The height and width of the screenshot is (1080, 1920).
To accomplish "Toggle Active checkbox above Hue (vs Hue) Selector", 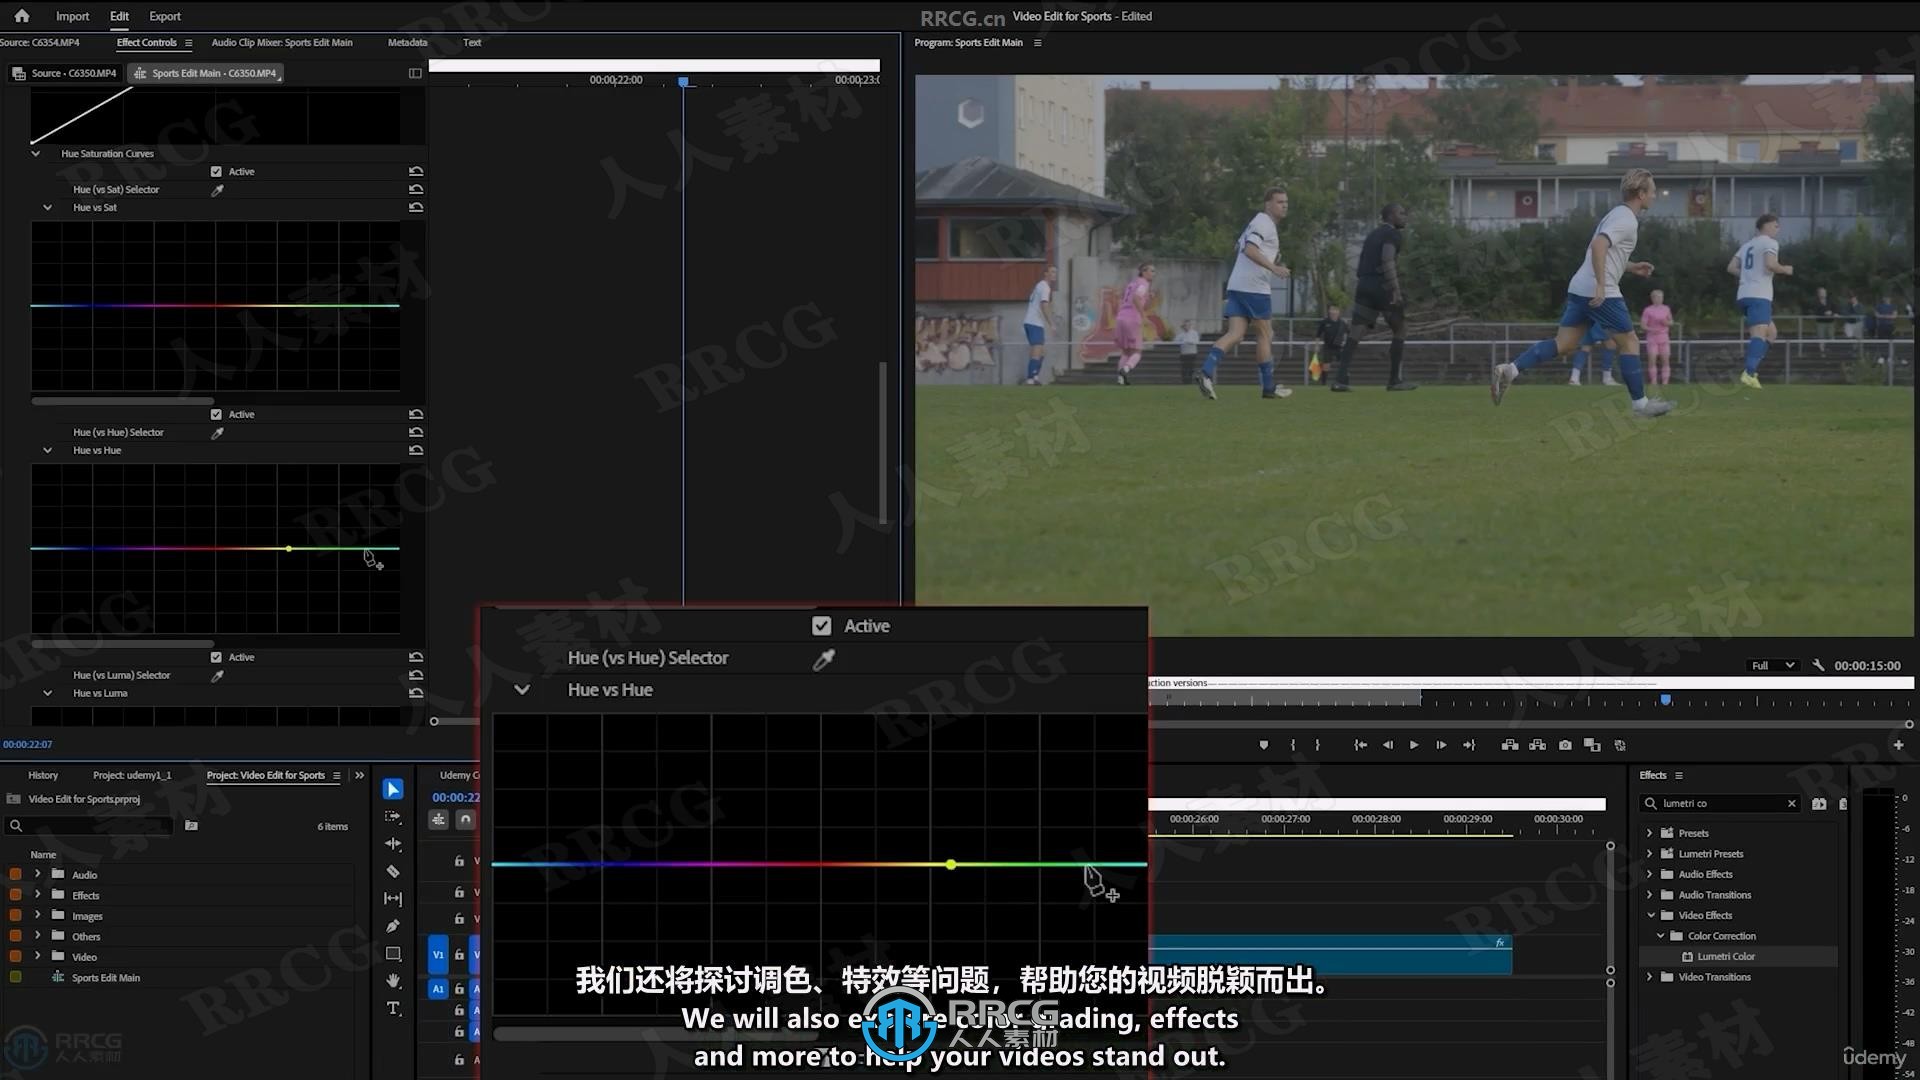I will tap(216, 415).
